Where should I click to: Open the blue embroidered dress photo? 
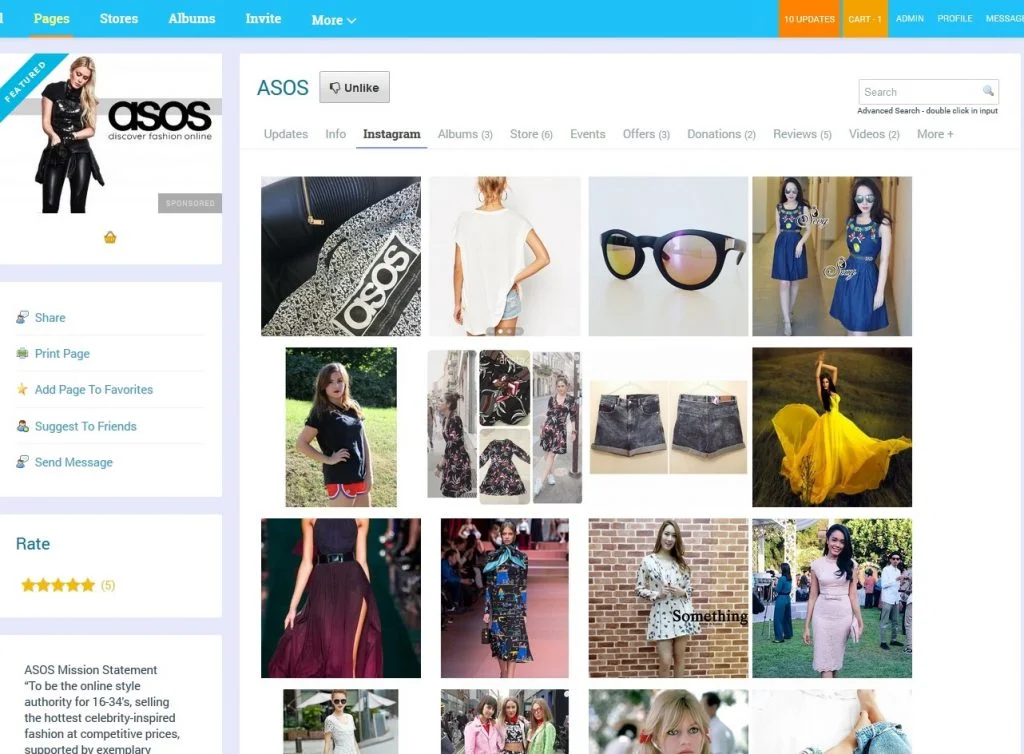pyautogui.click(x=832, y=256)
